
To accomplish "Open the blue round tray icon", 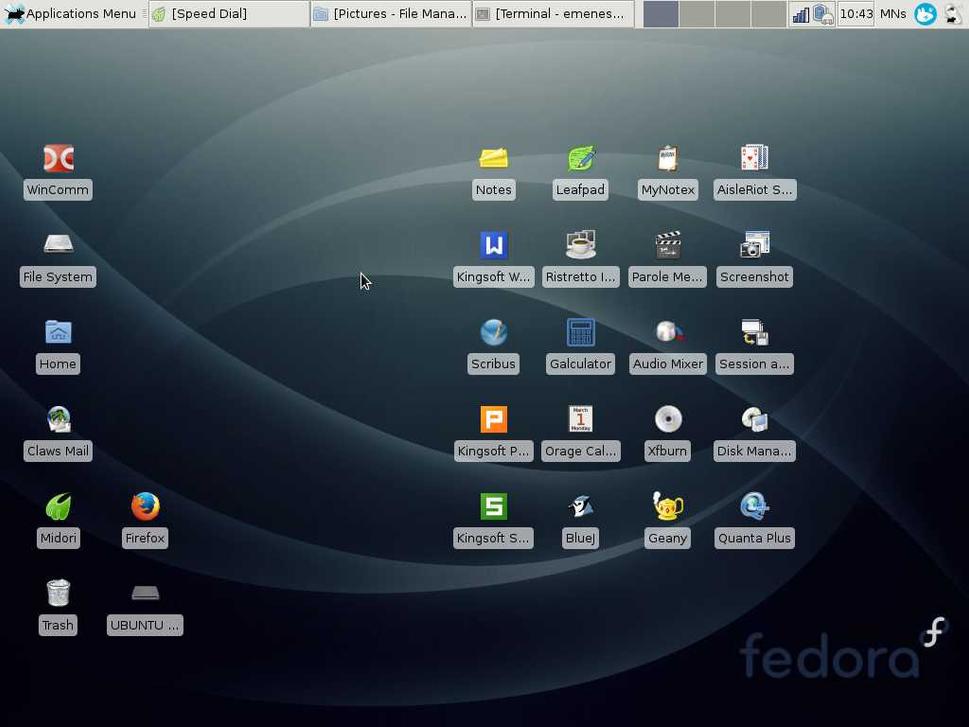I will click(926, 14).
